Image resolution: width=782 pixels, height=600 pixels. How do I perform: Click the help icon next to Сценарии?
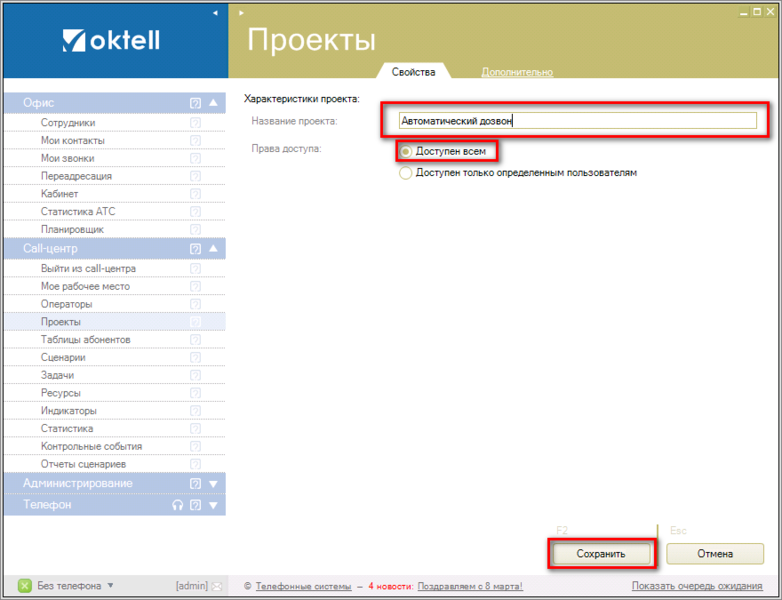point(196,358)
